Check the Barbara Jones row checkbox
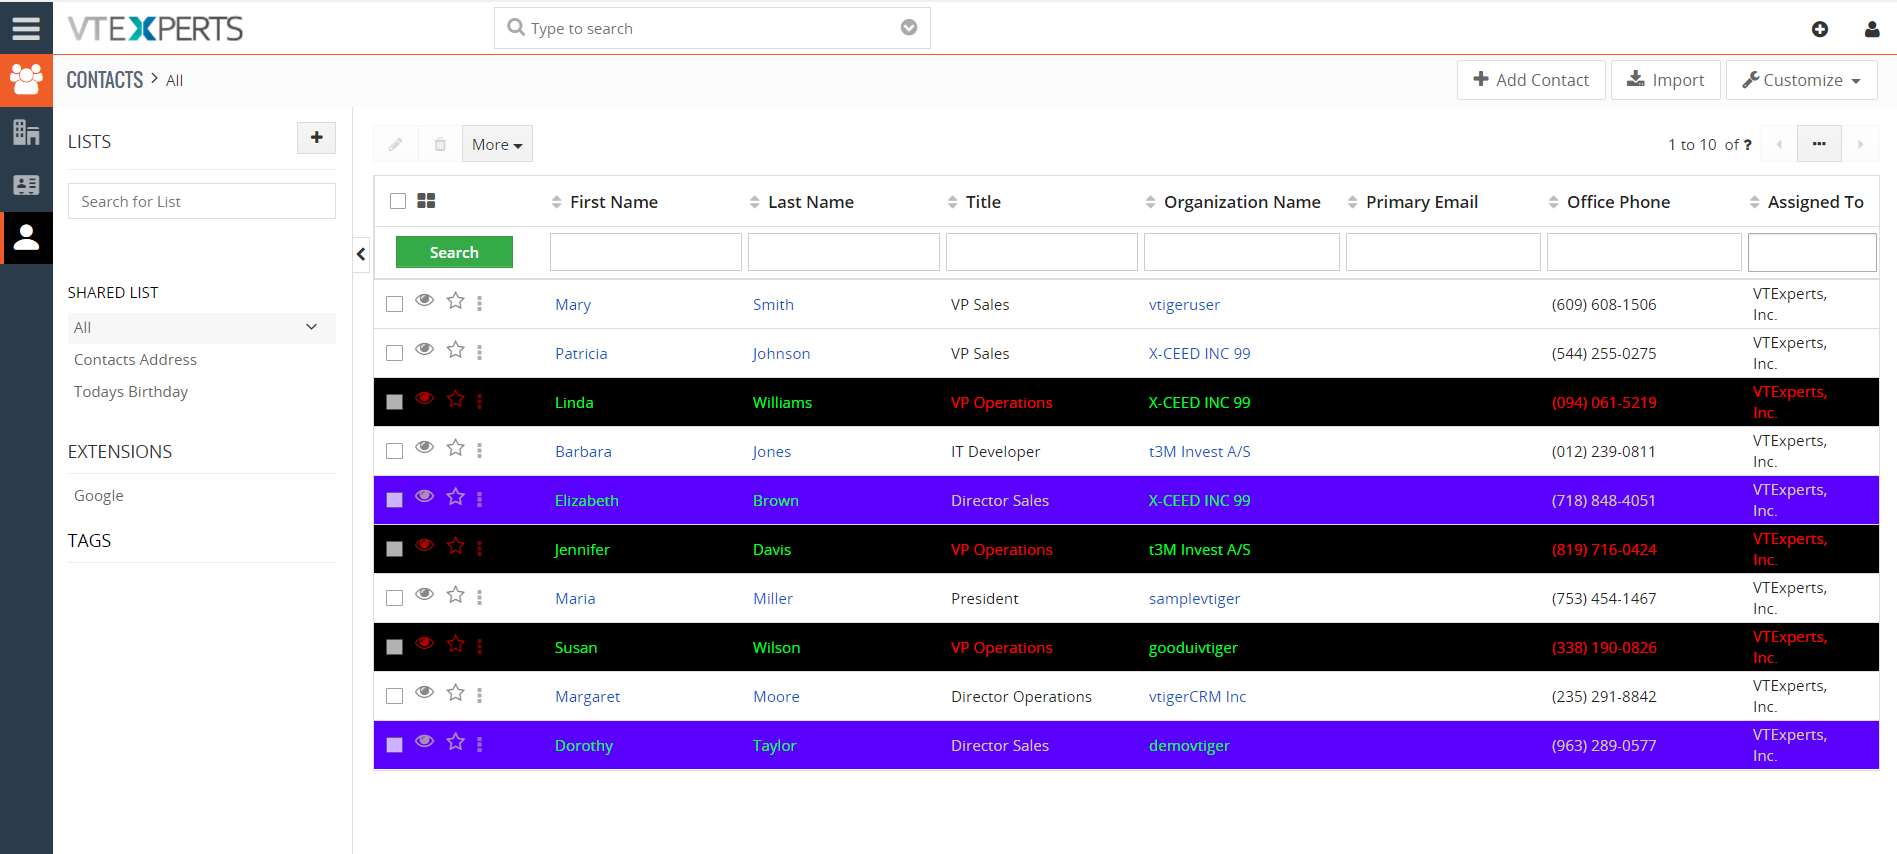 coord(395,451)
